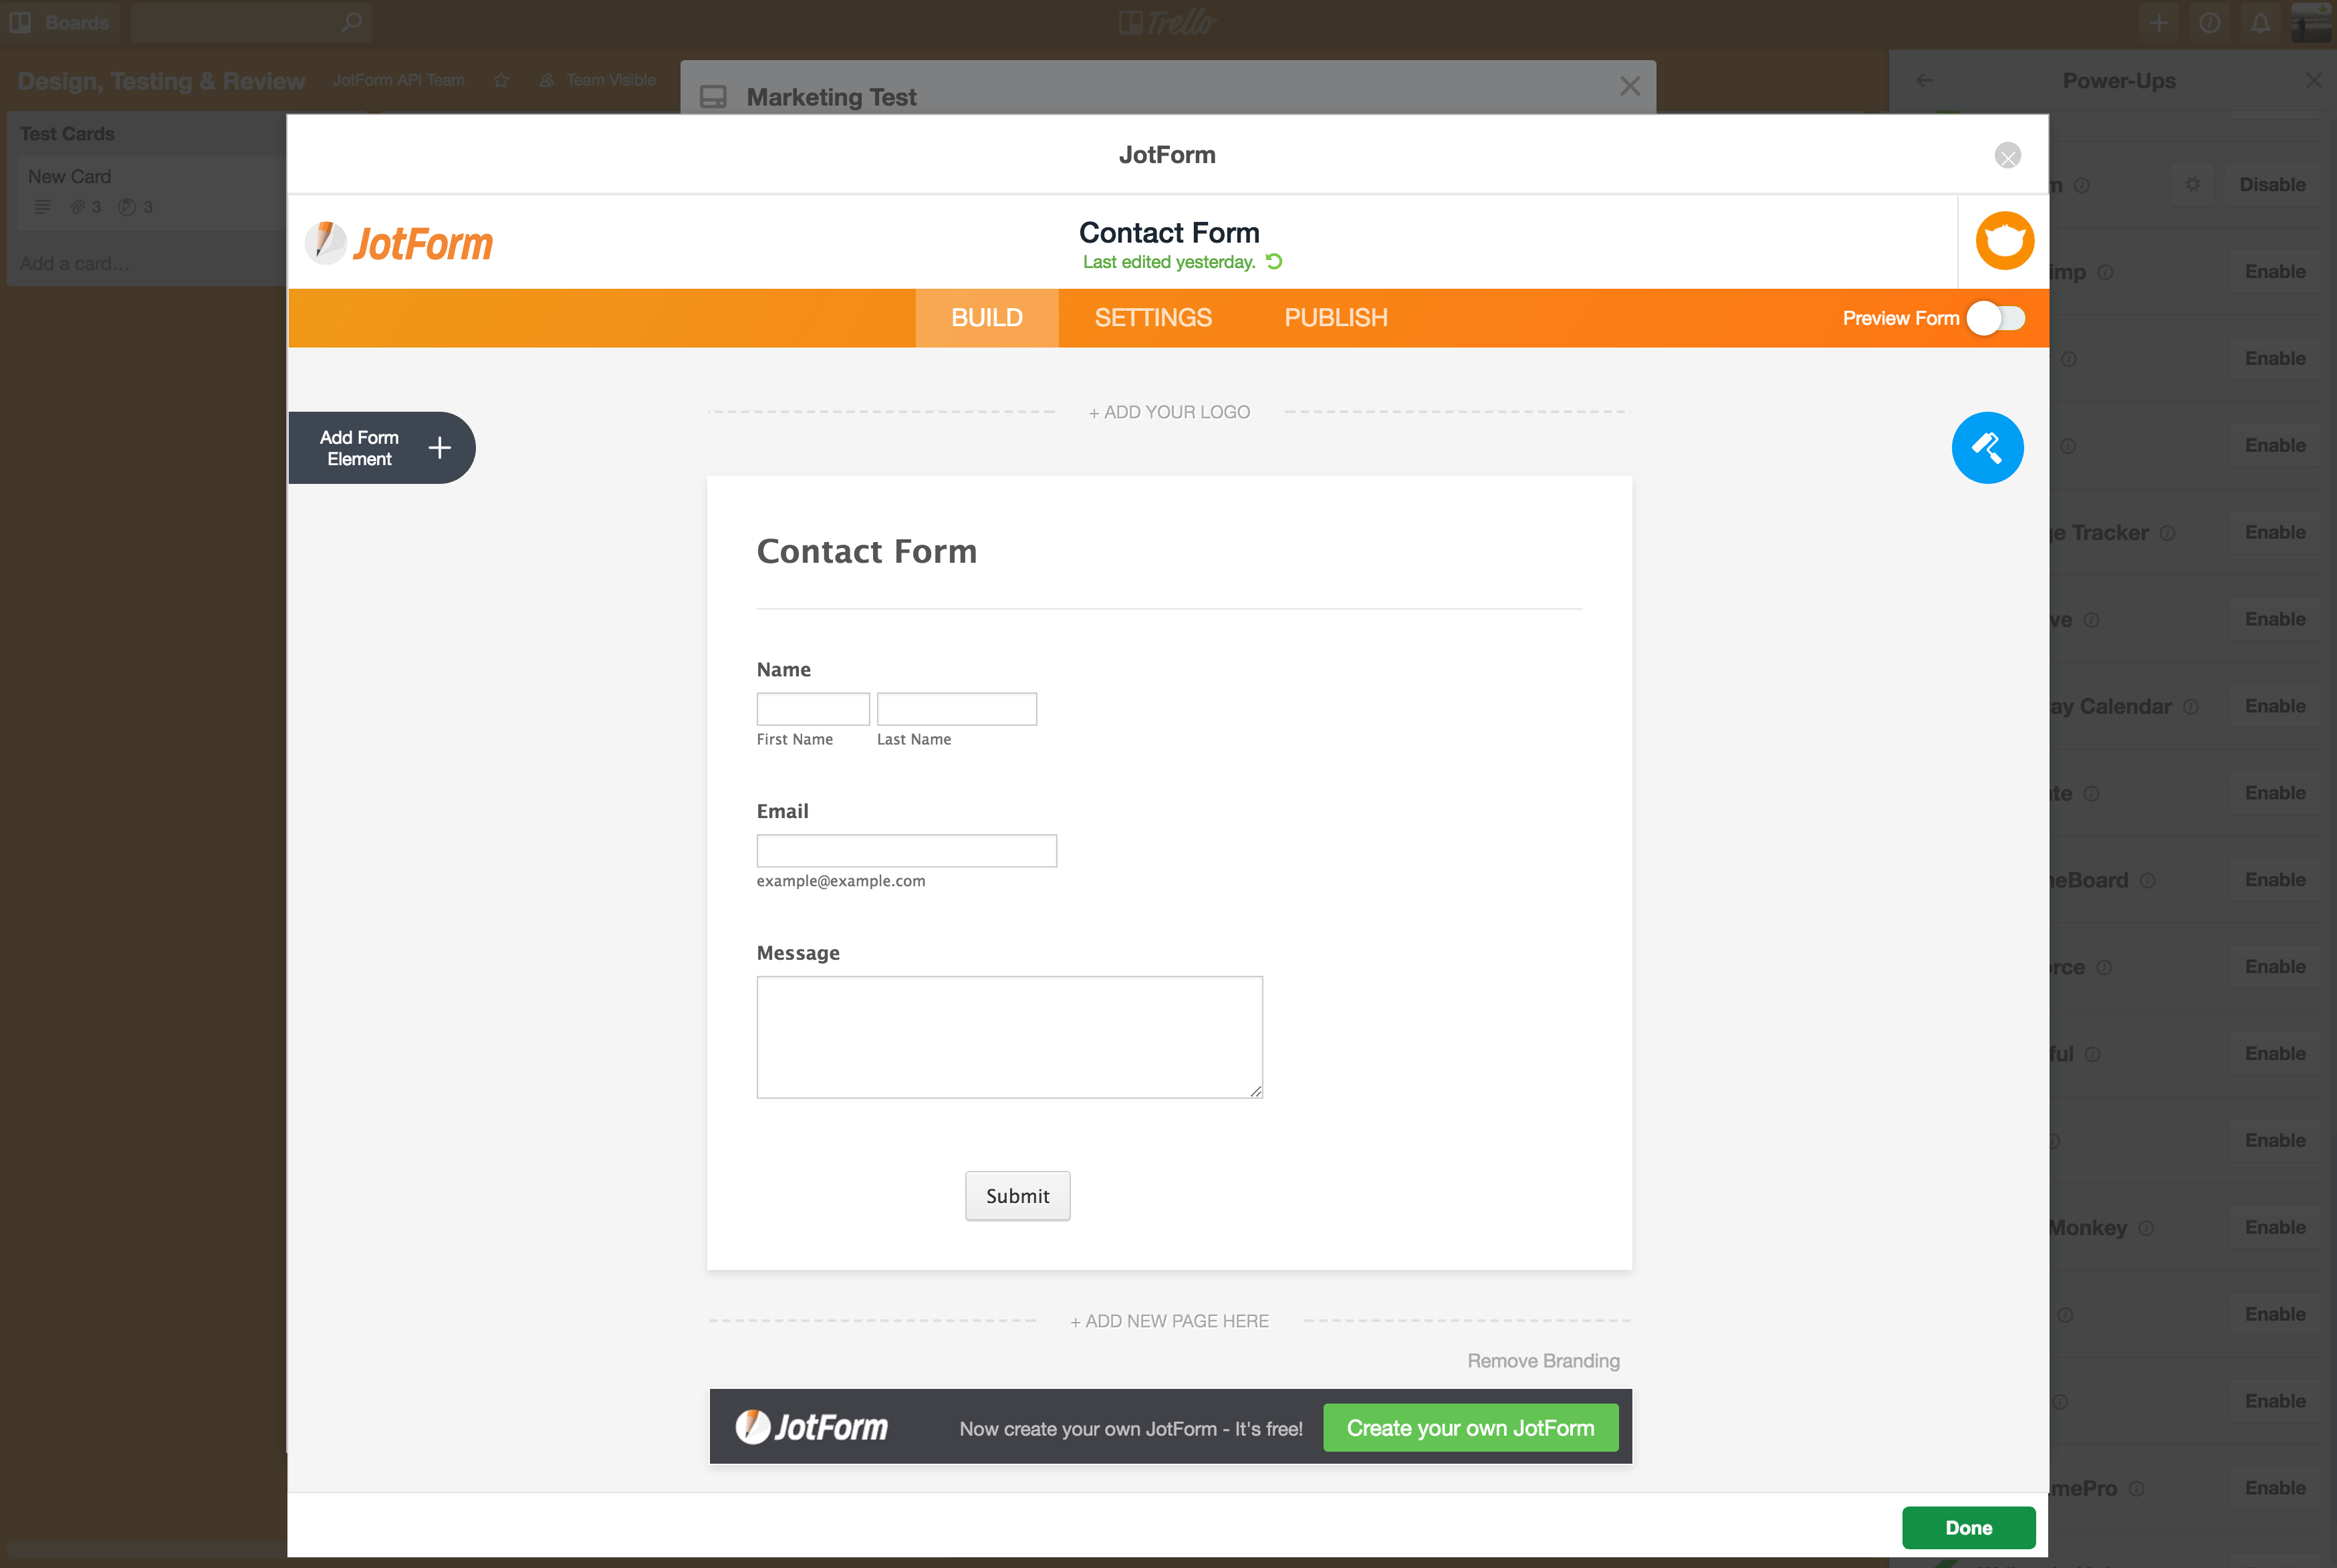The image size is (2337, 1568).
Task: Close the JotForm modal with X
Action: [x=2007, y=156]
